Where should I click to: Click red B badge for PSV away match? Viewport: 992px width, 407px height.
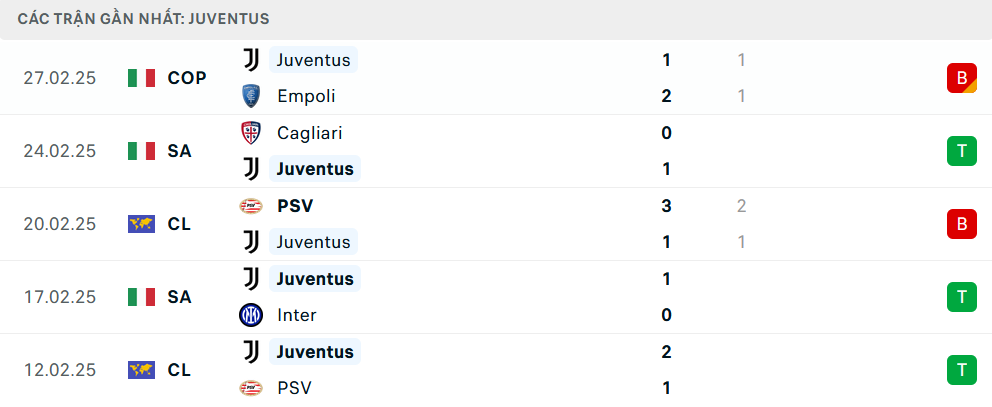tap(961, 224)
